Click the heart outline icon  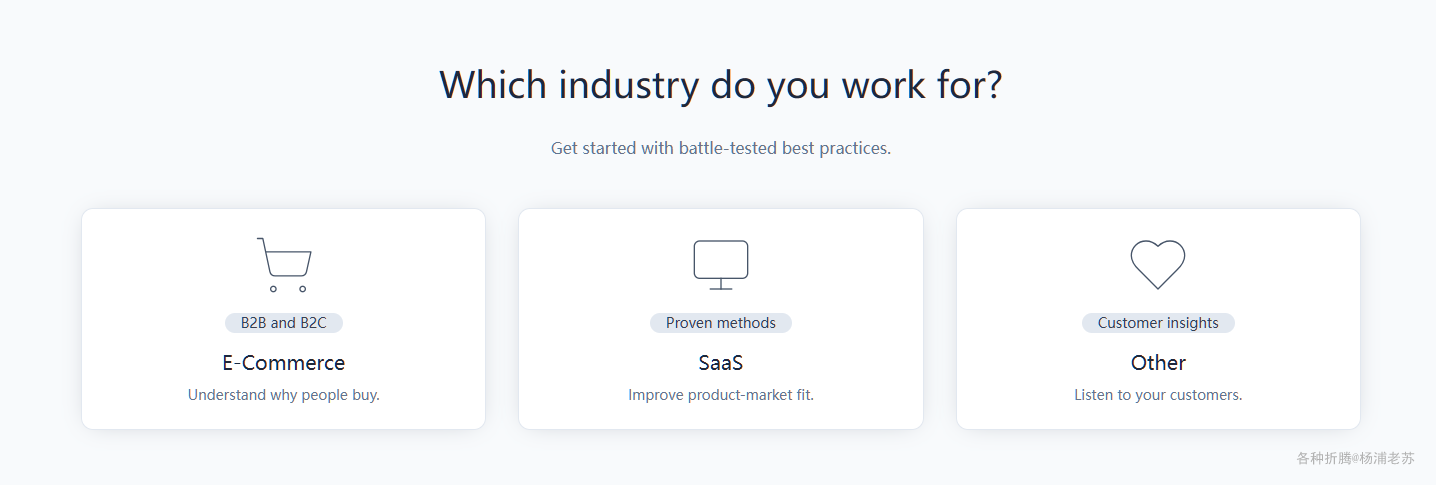pos(1158,265)
